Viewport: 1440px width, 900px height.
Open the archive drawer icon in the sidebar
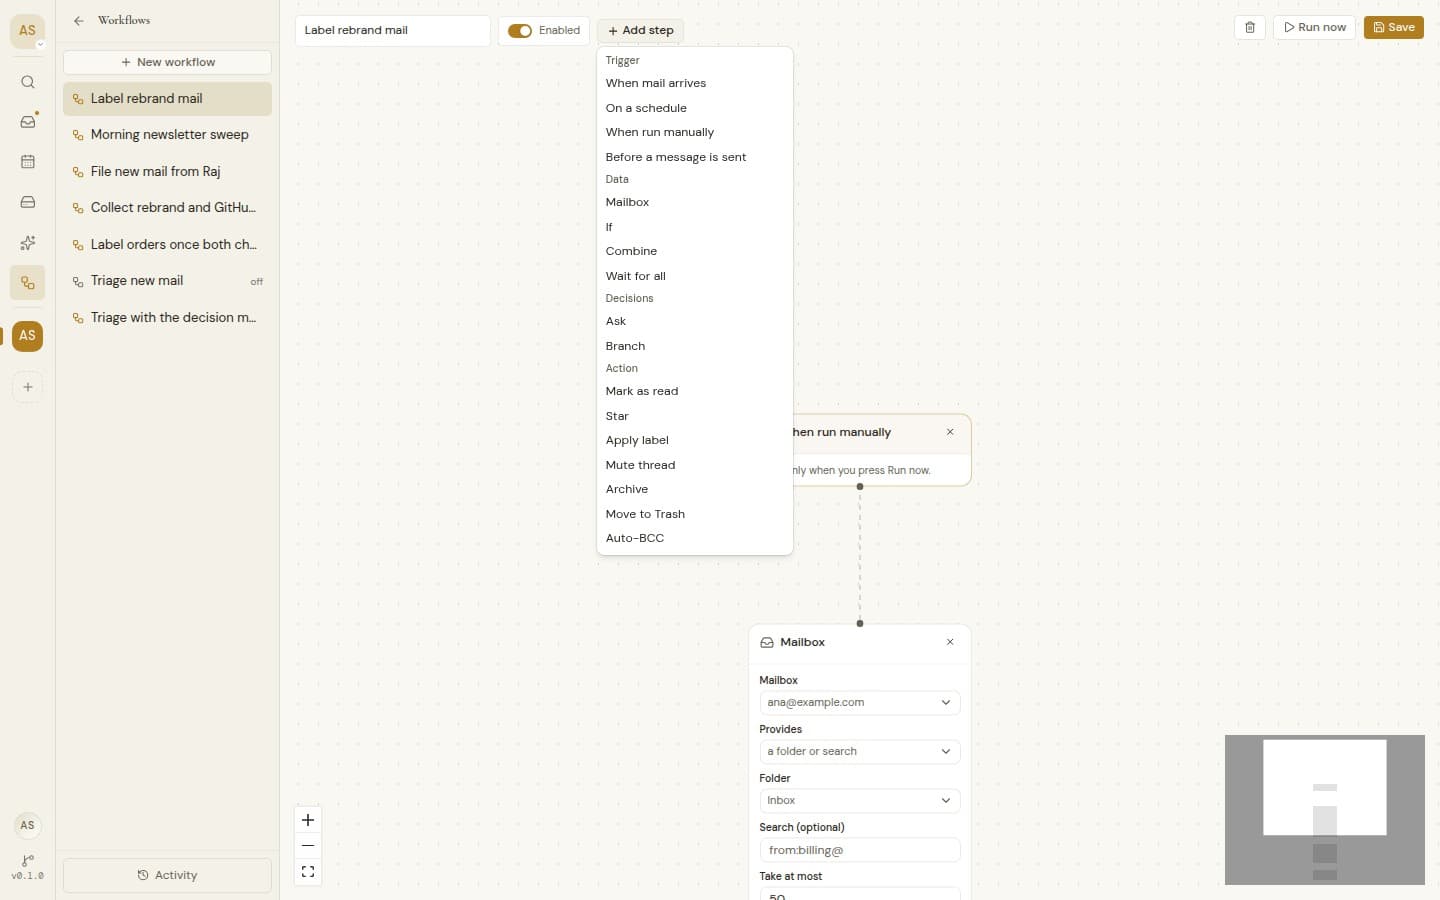tap(28, 202)
